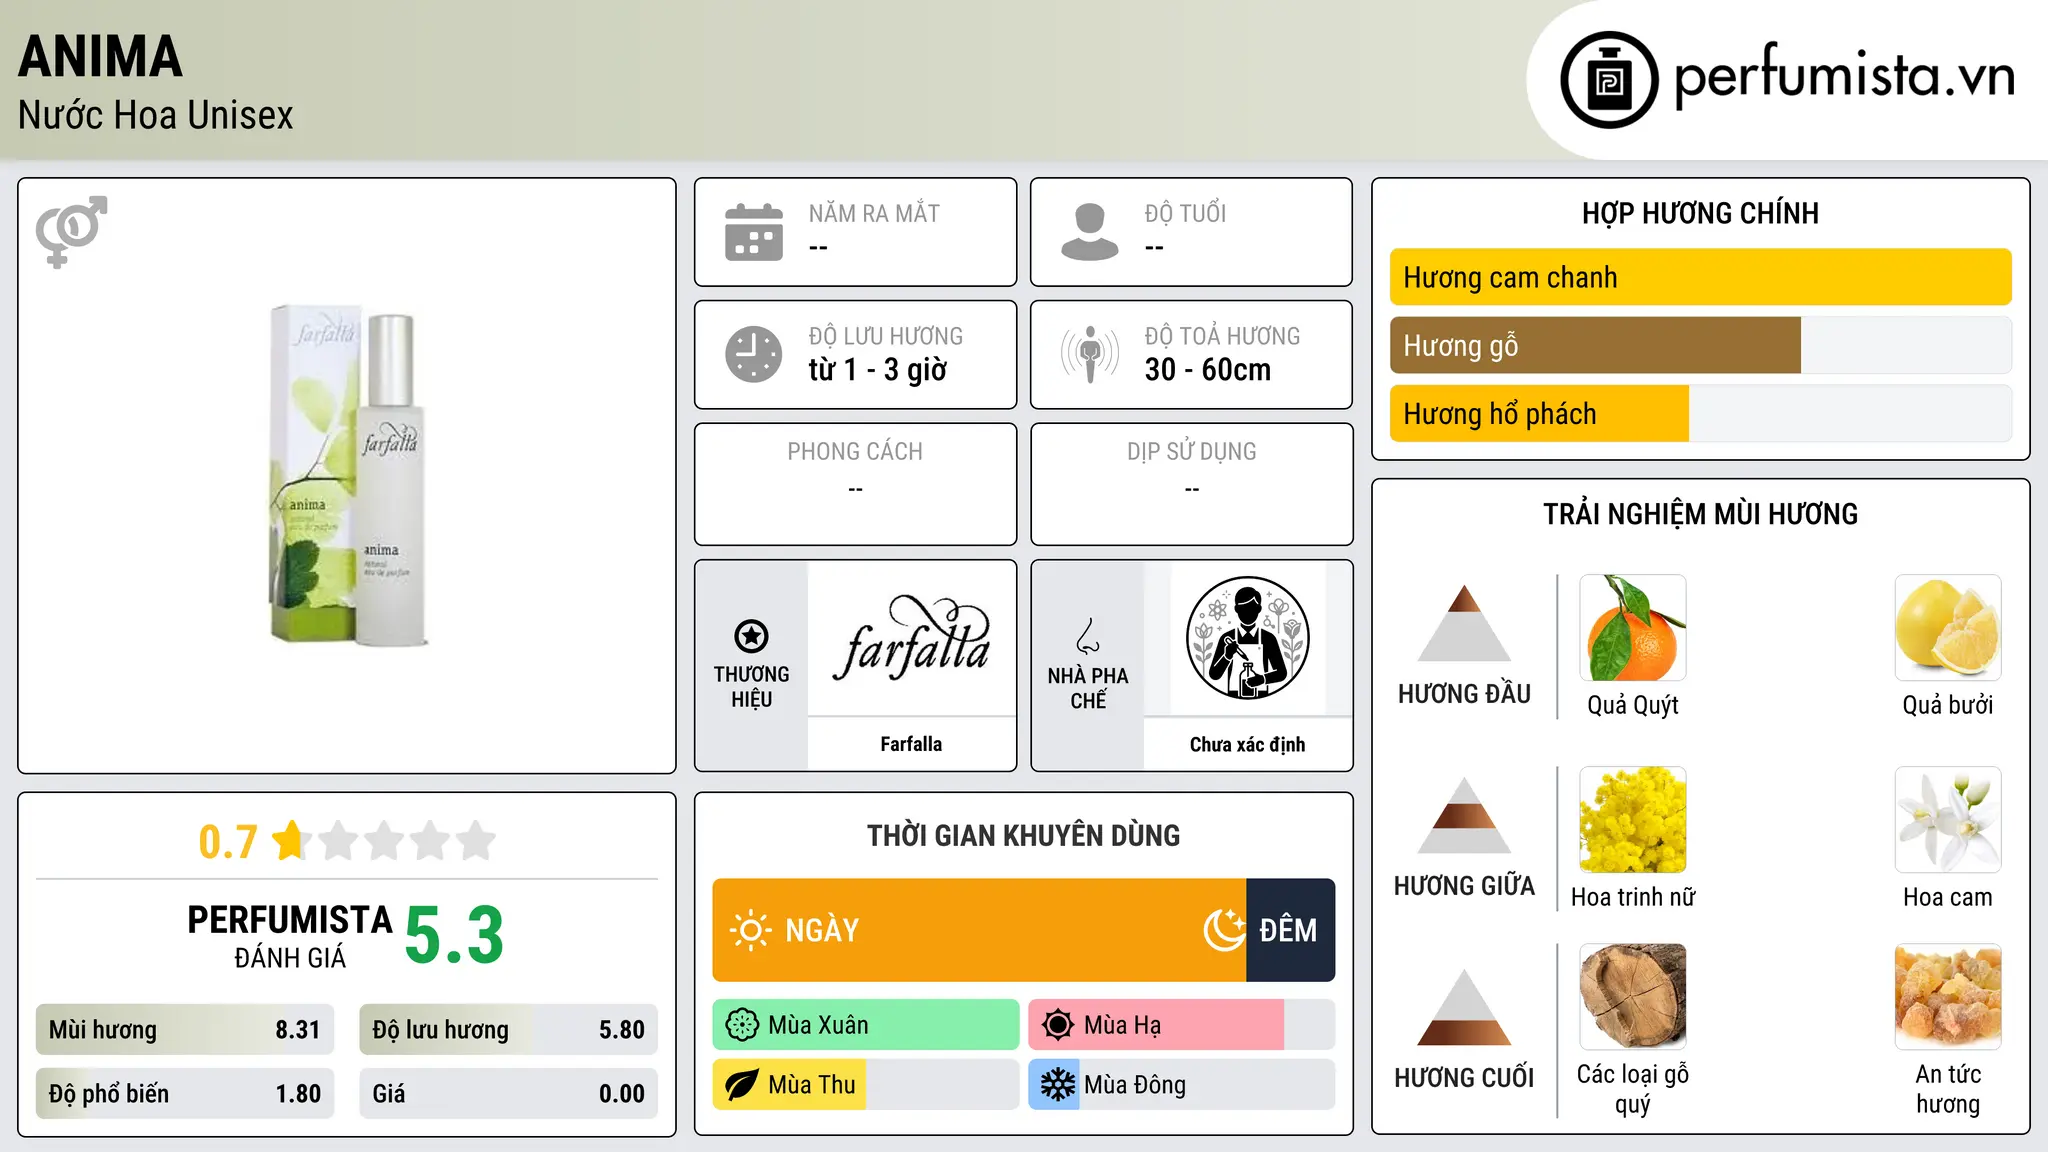2048x1152 pixels.
Task: Click the Giá 0.00 score row
Action: pyautogui.click(x=508, y=1094)
